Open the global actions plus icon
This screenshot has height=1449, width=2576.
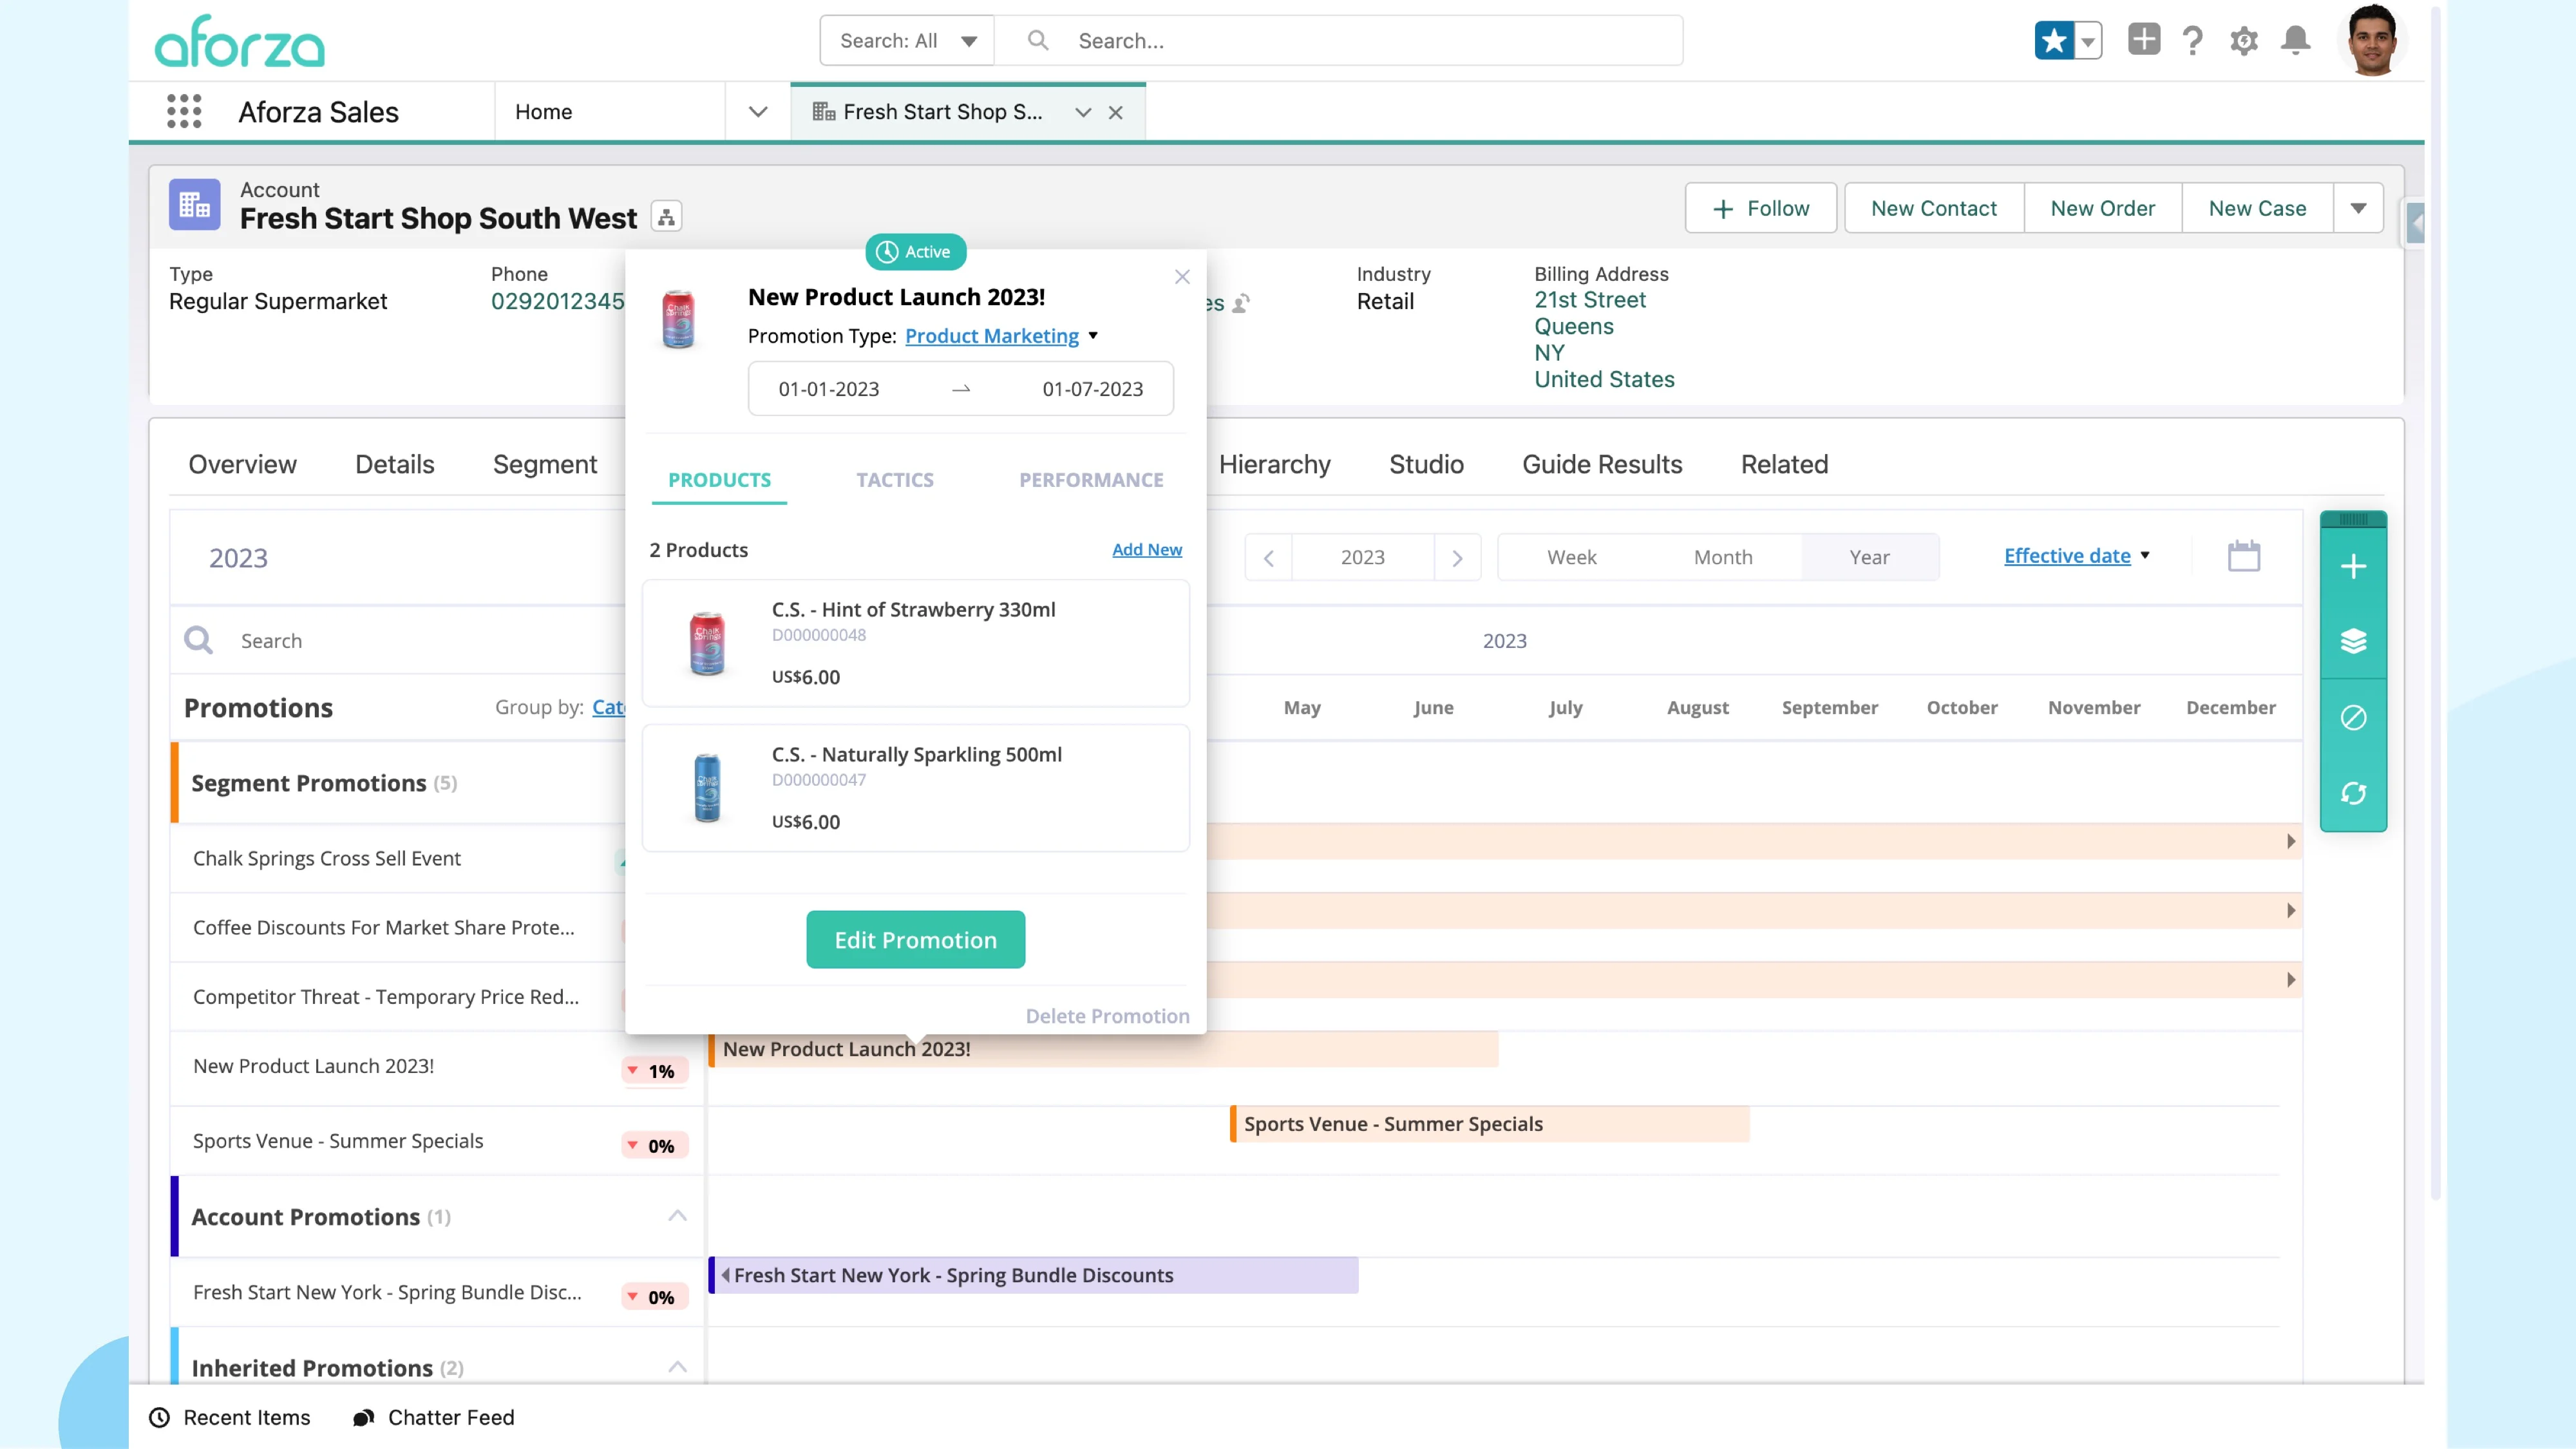pyautogui.click(x=2143, y=39)
